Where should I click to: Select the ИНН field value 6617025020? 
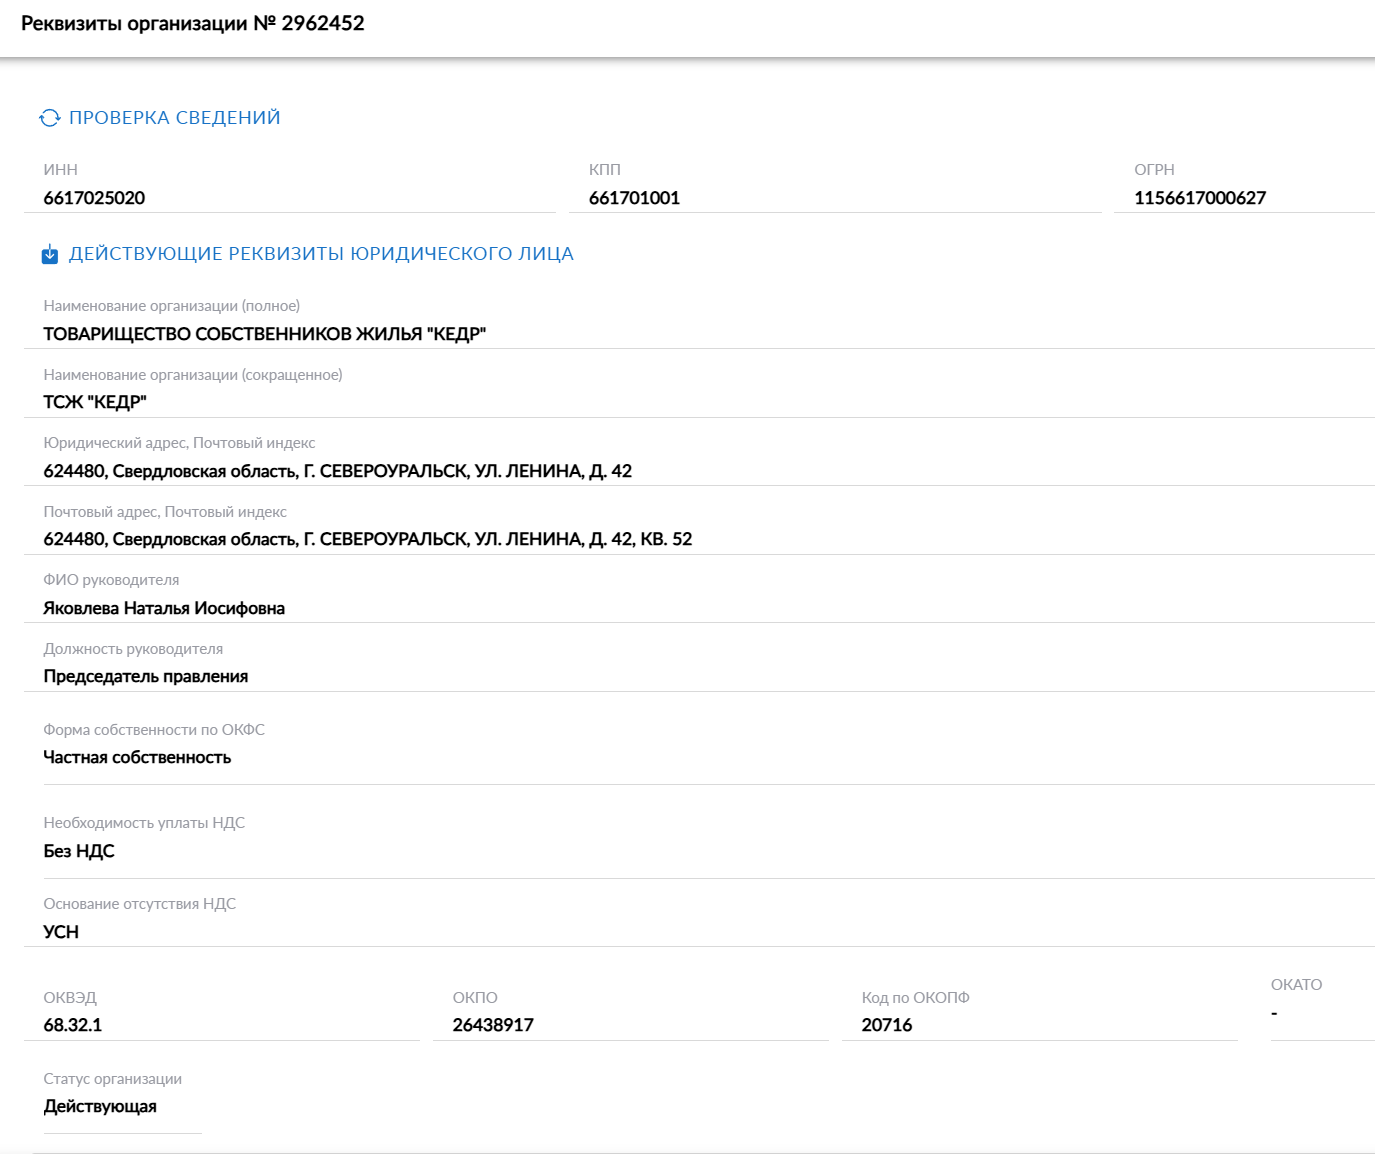[94, 198]
